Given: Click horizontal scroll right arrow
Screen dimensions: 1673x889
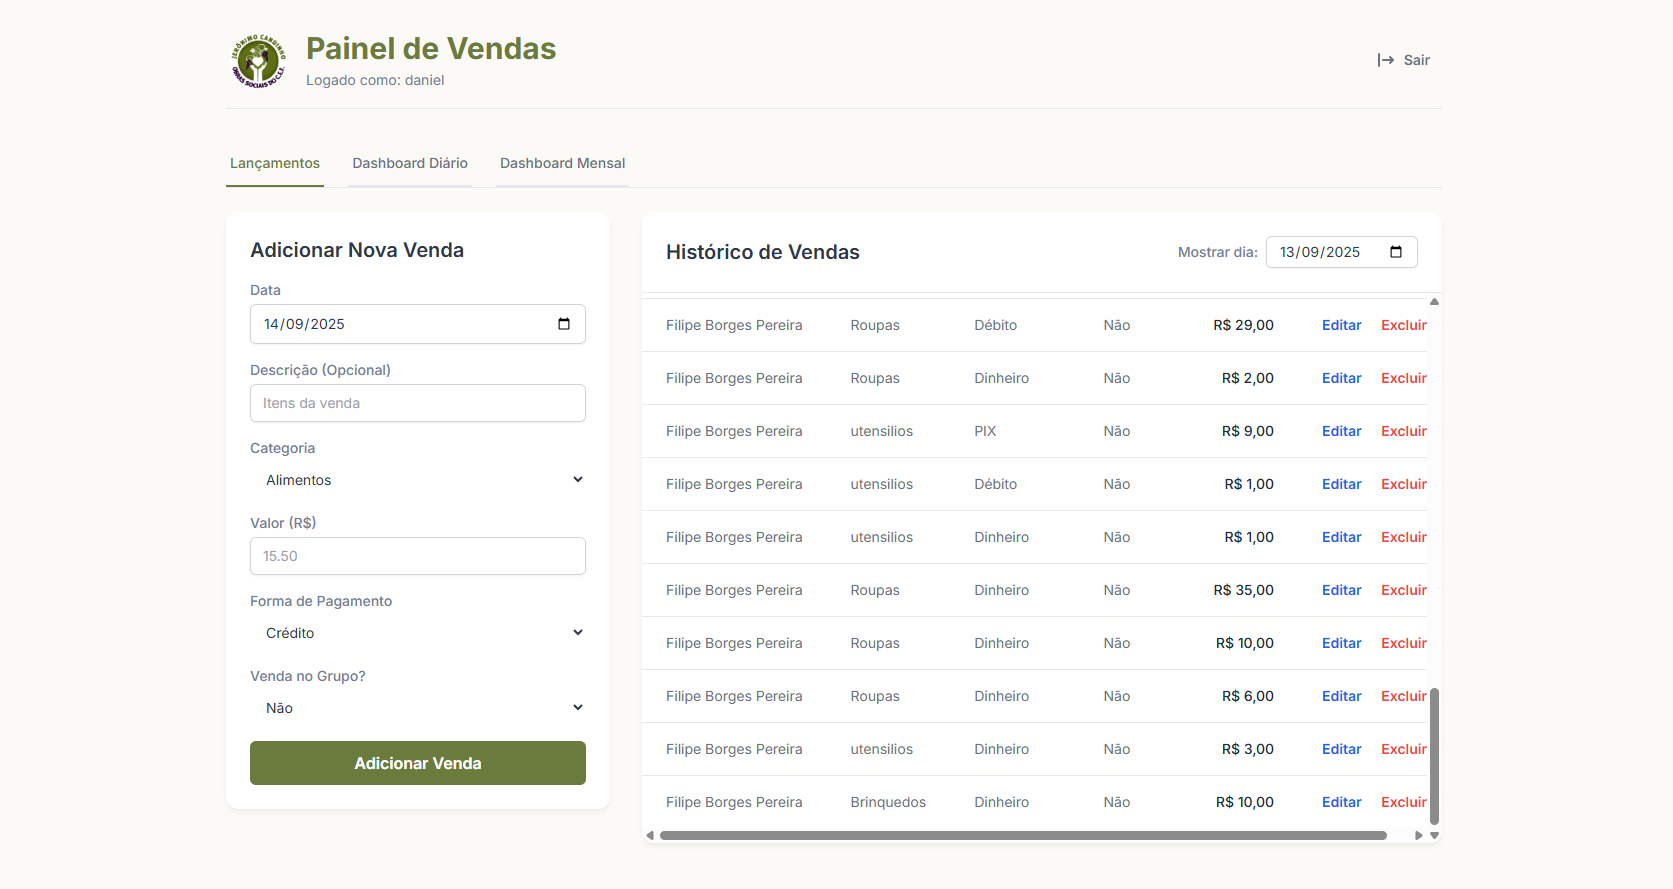Looking at the screenshot, I should [x=1418, y=835].
